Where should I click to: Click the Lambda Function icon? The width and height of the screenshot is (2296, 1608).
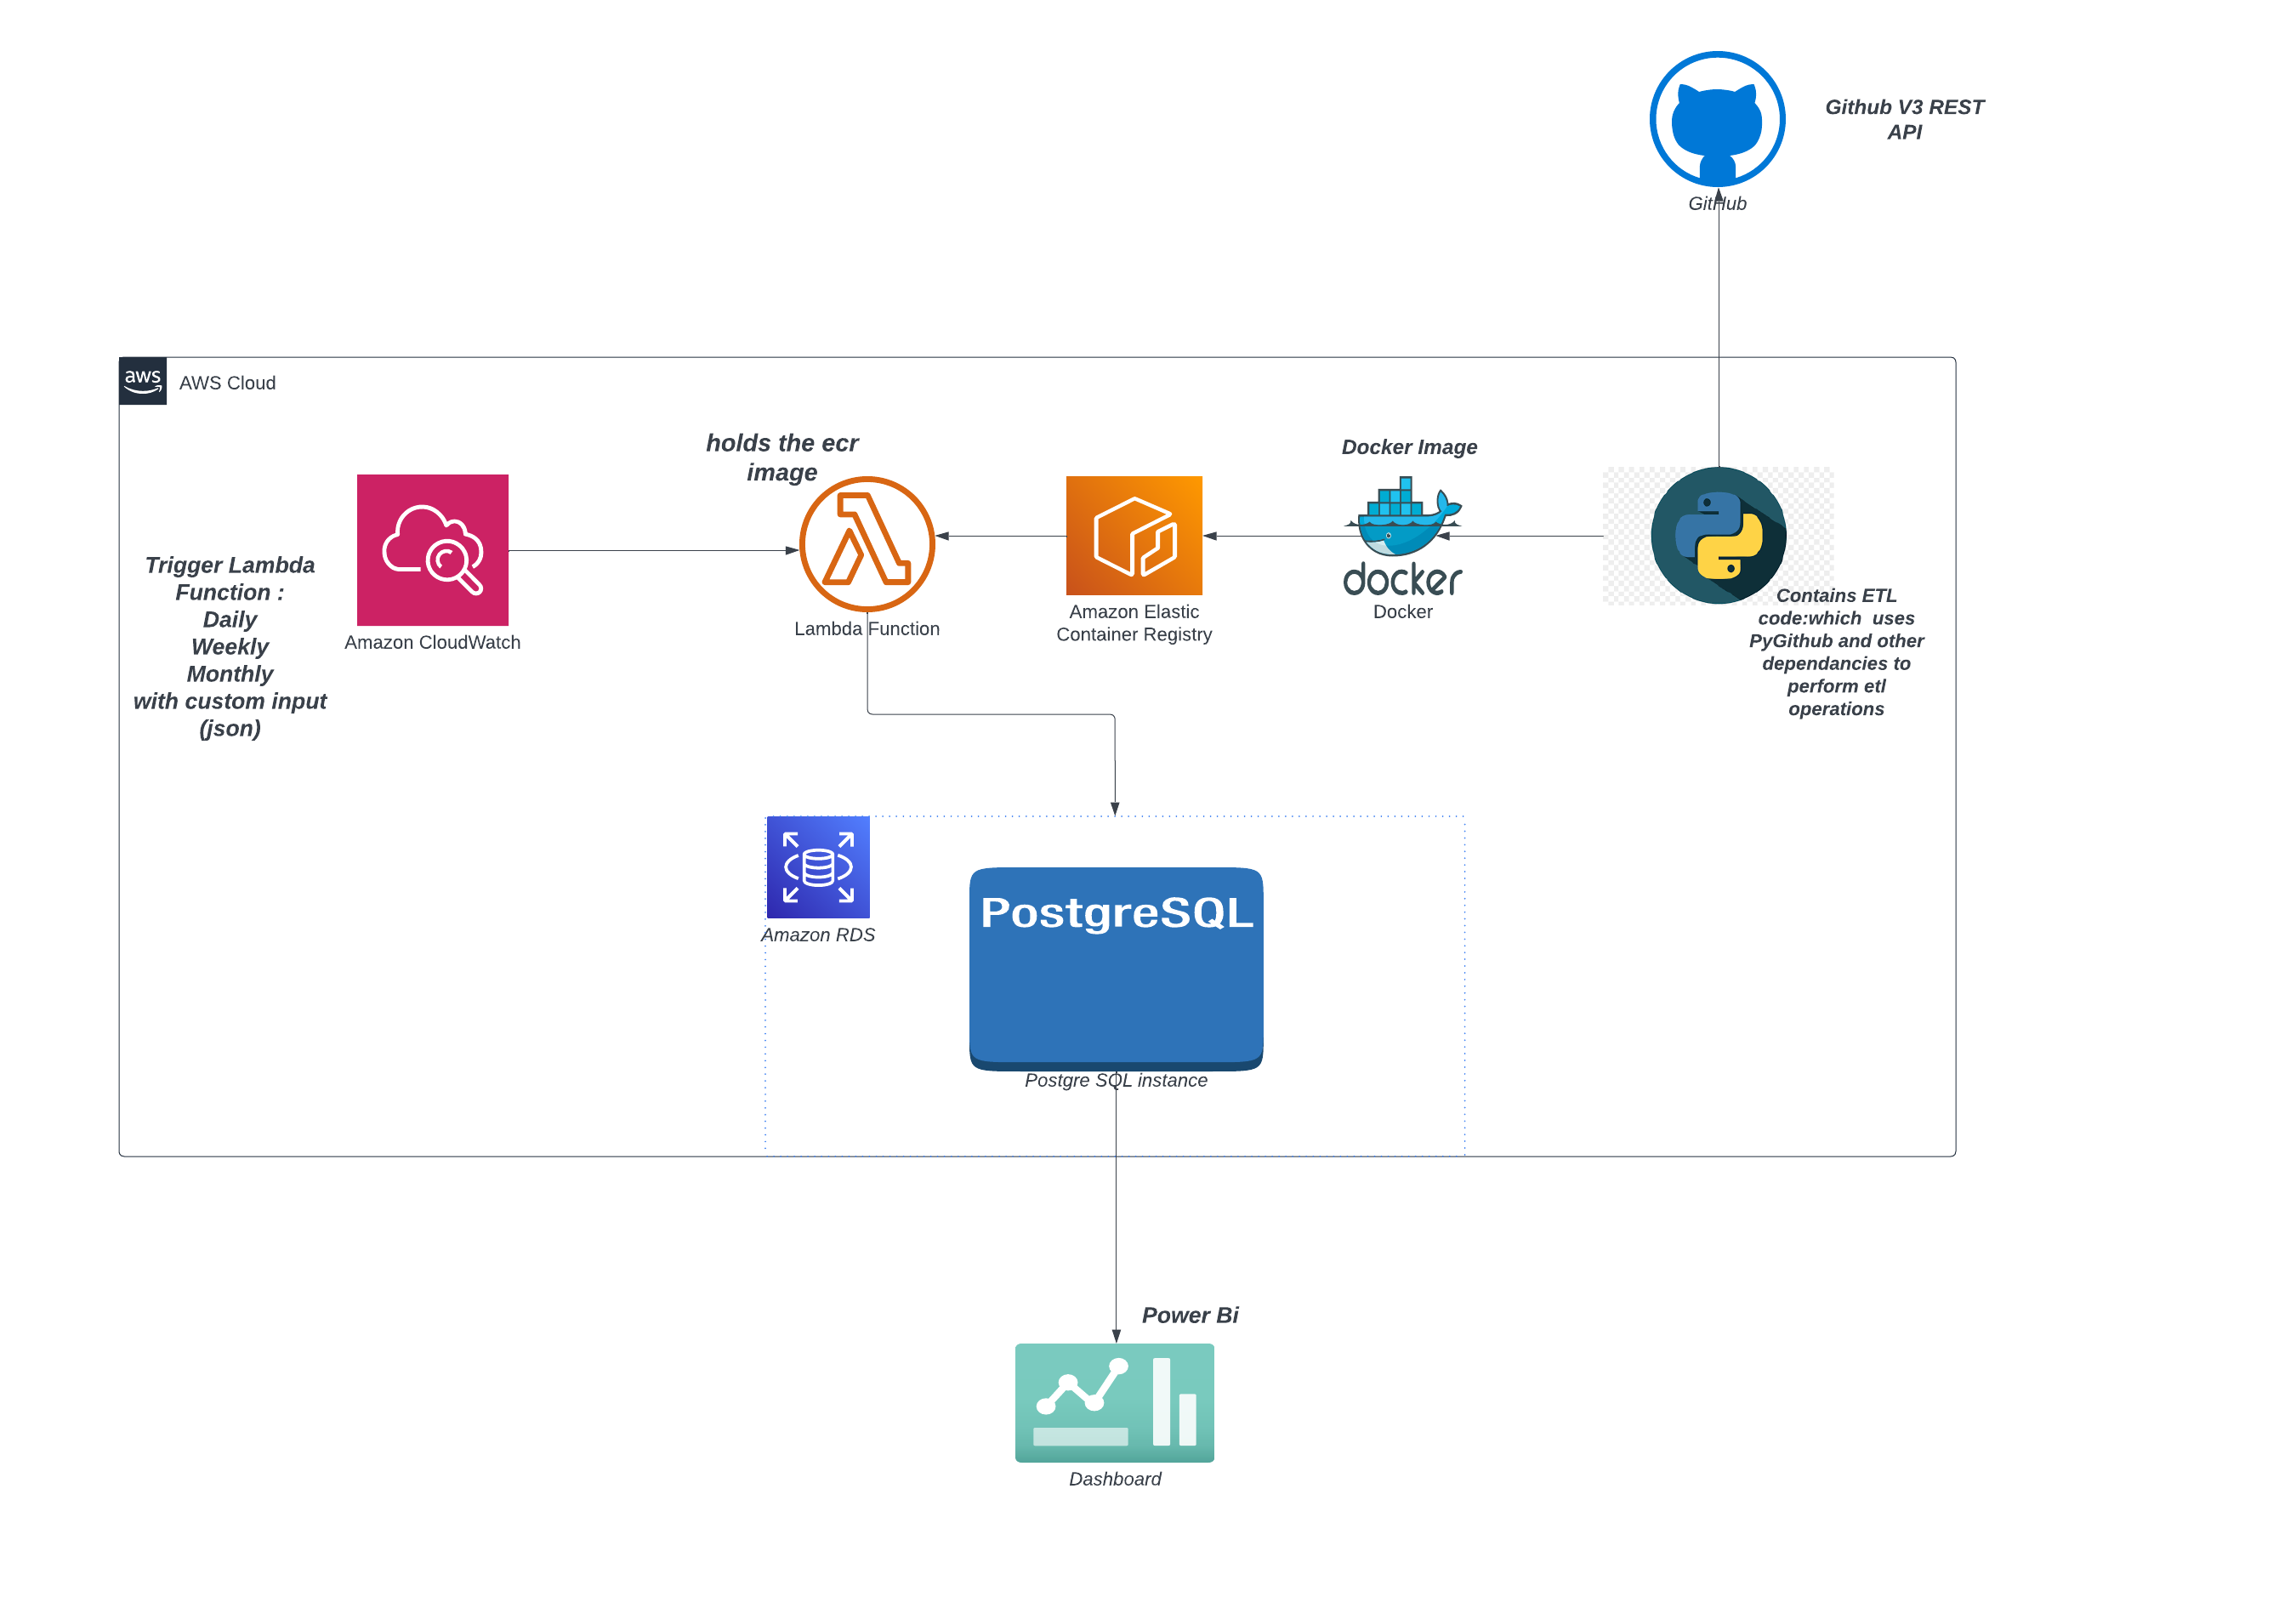(x=866, y=543)
